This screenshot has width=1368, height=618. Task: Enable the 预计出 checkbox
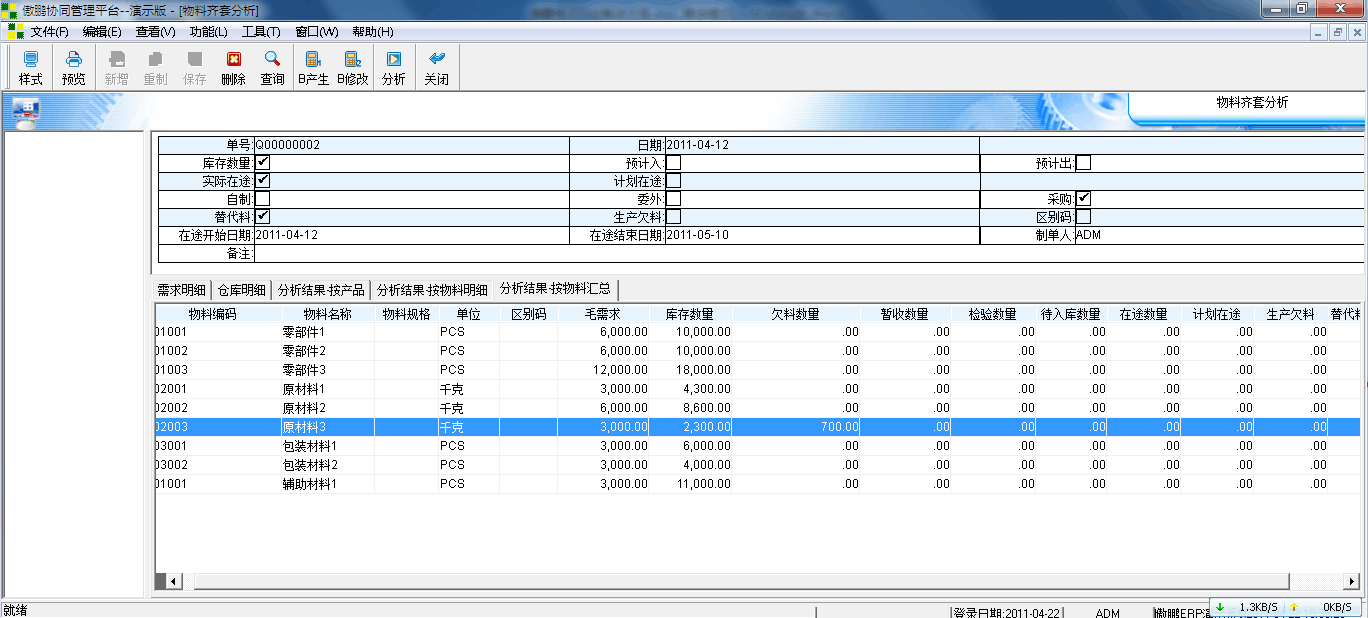click(1083, 162)
